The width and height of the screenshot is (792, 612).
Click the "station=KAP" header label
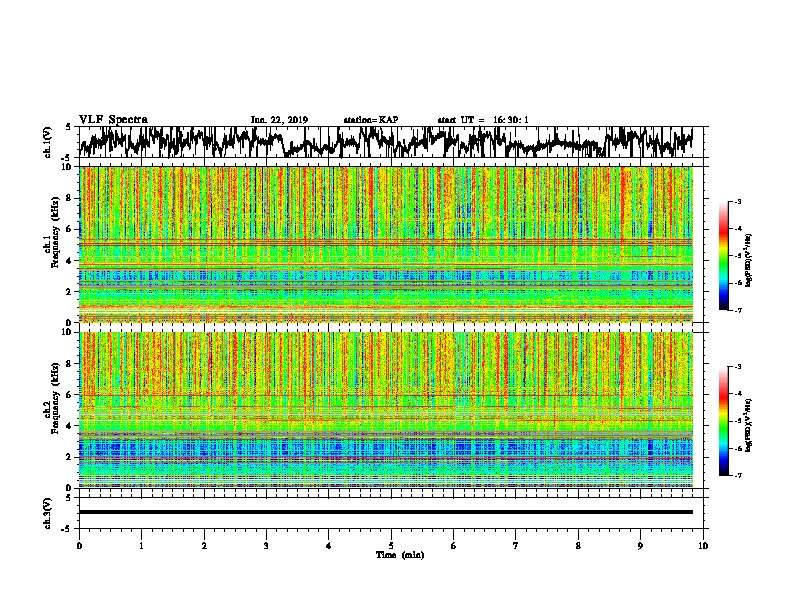pyautogui.click(x=371, y=120)
